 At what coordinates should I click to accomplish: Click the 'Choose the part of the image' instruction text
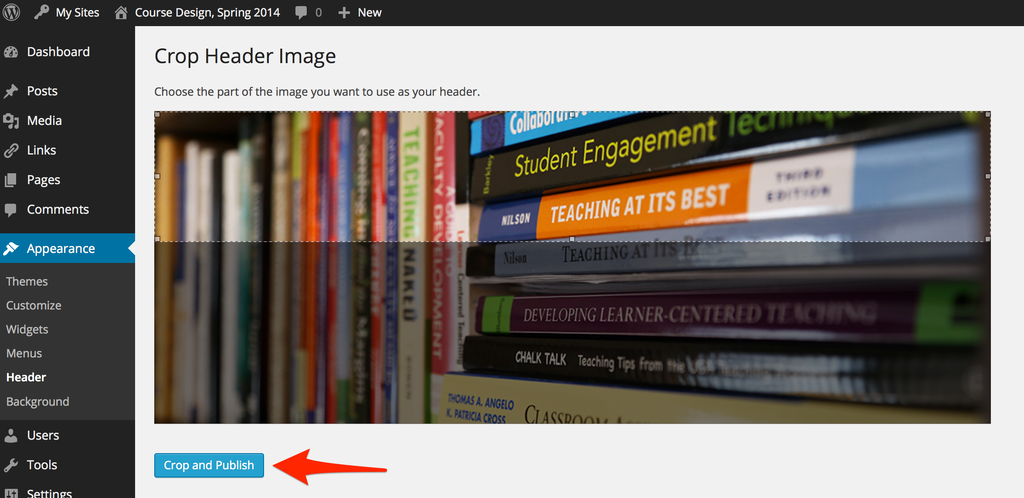(317, 92)
